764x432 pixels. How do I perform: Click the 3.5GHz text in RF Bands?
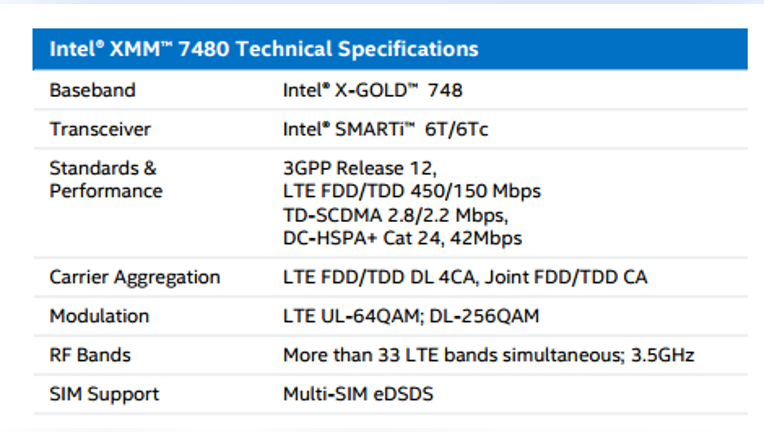point(663,355)
